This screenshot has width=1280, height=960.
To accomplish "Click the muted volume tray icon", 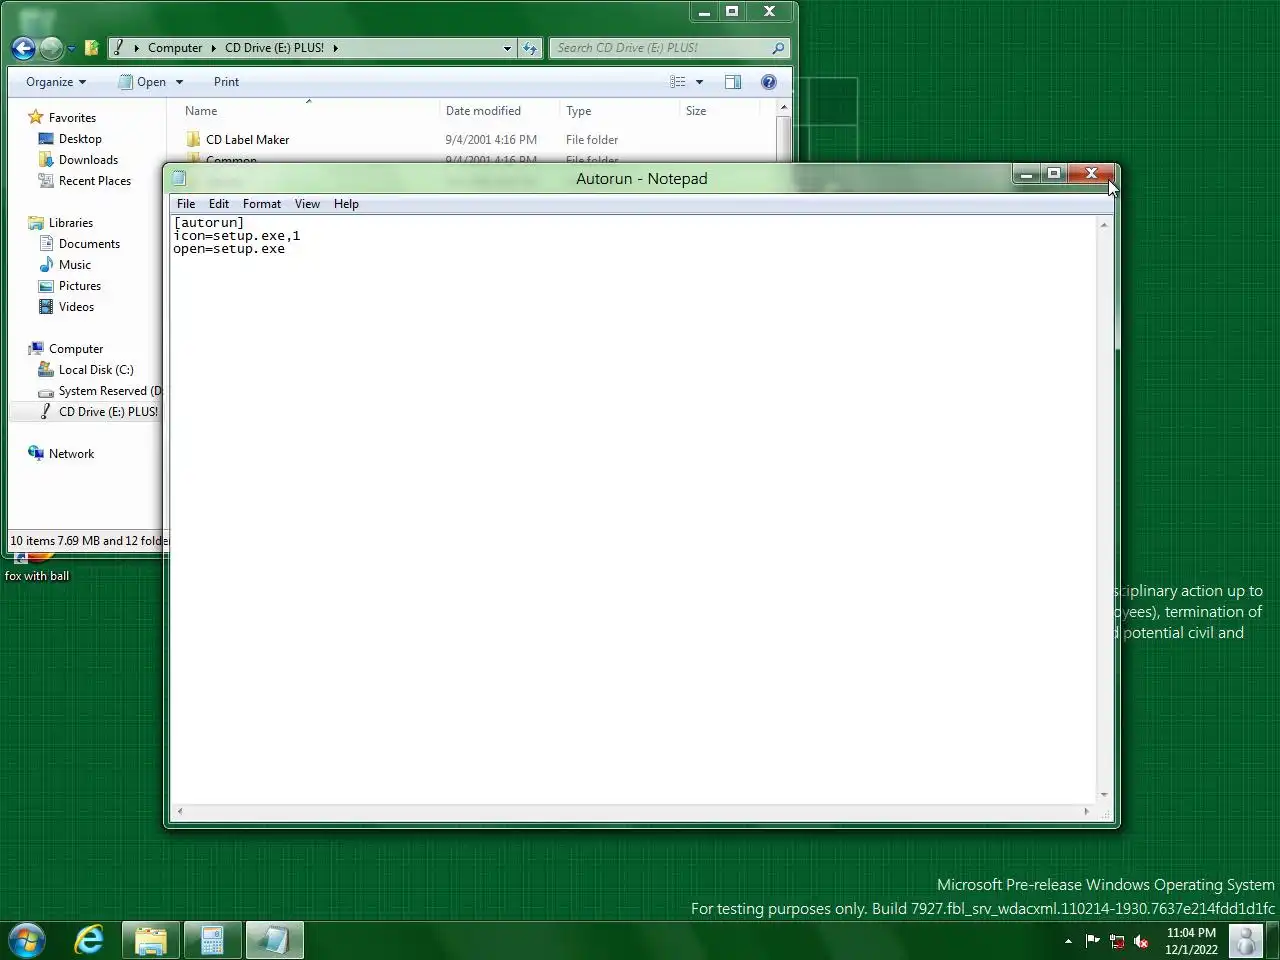I will pyautogui.click(x=1141, y=941).
